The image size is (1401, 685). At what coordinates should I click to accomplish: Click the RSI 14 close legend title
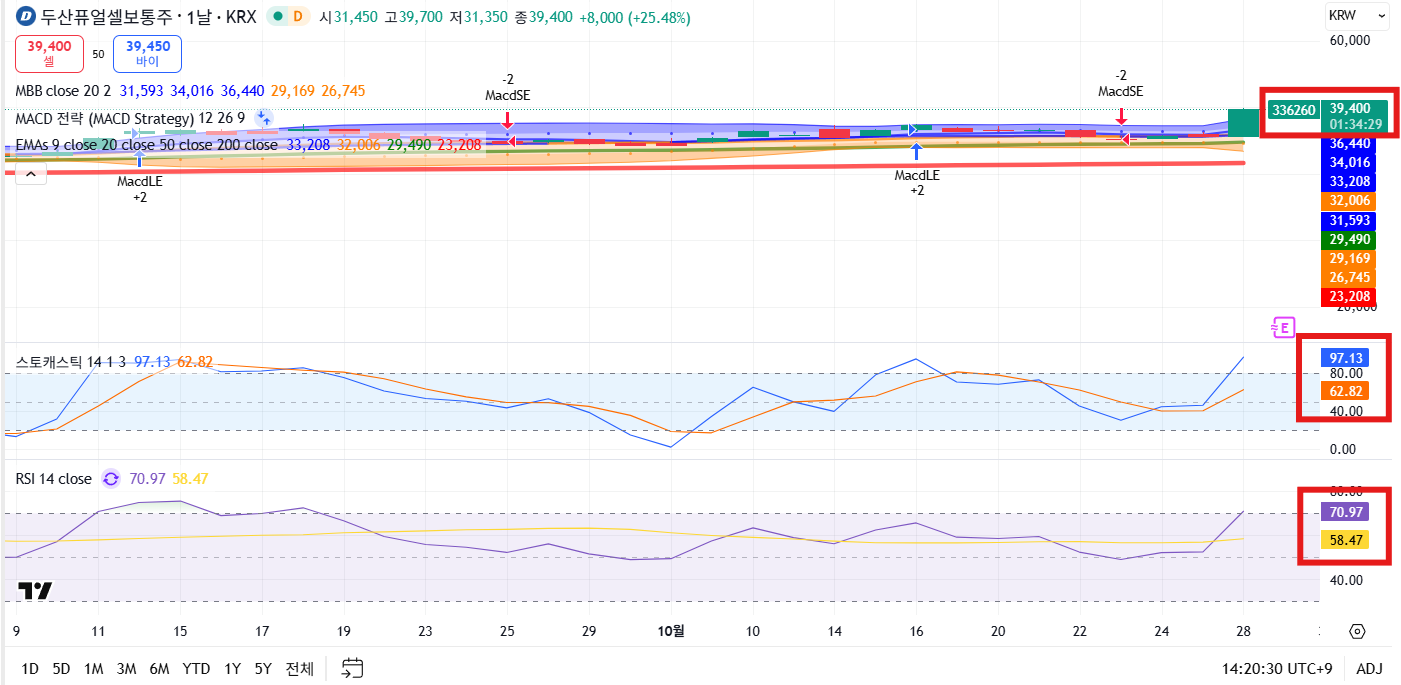(54, 479)
